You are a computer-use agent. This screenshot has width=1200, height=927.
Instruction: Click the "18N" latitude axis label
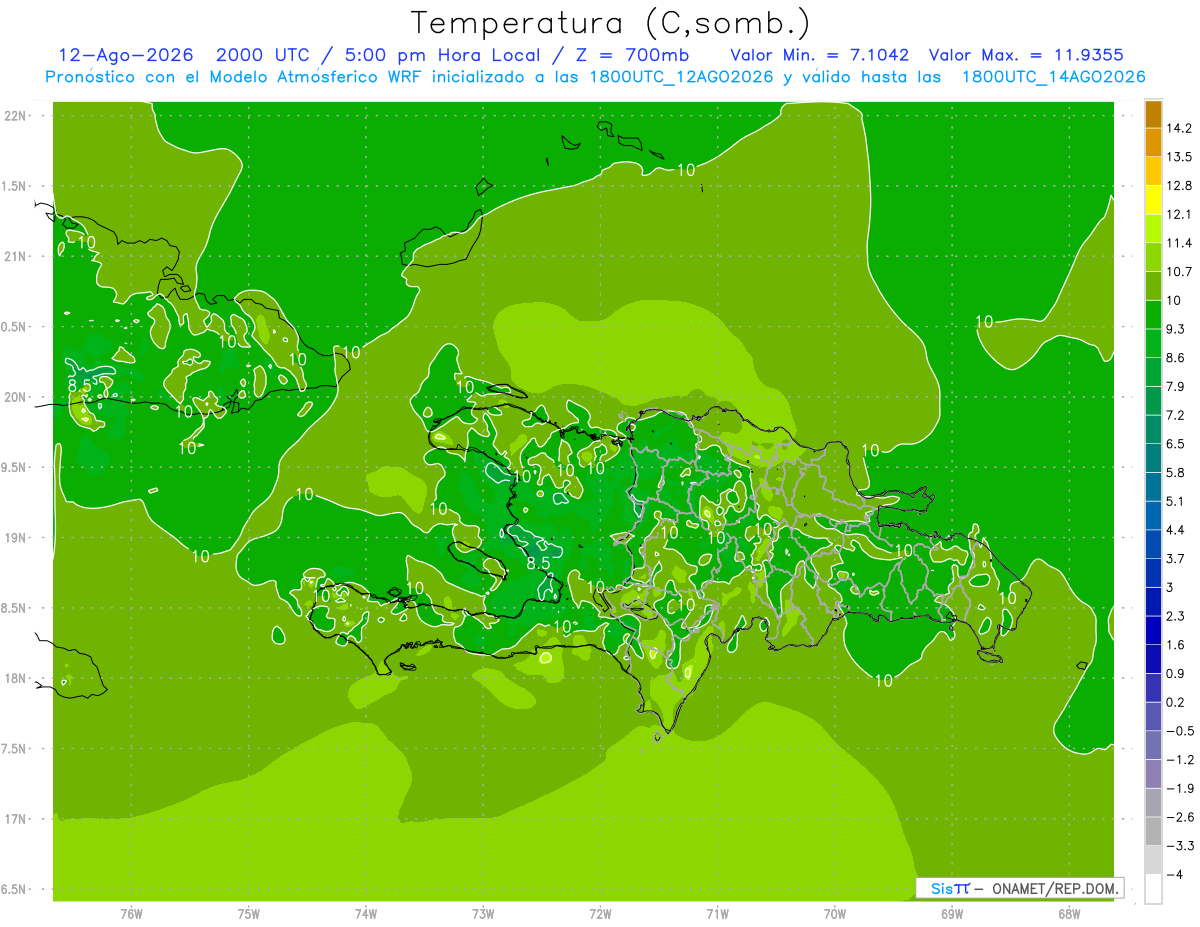(15, 679)
